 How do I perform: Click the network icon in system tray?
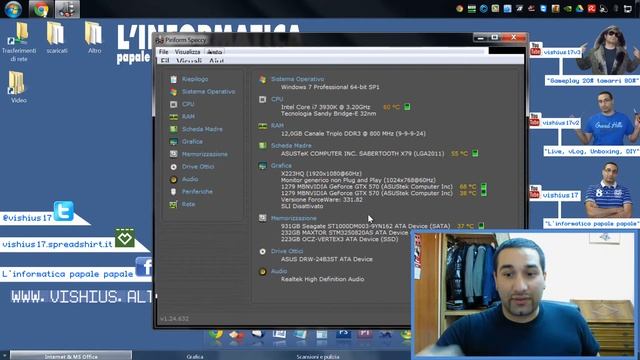pos(628,9)
